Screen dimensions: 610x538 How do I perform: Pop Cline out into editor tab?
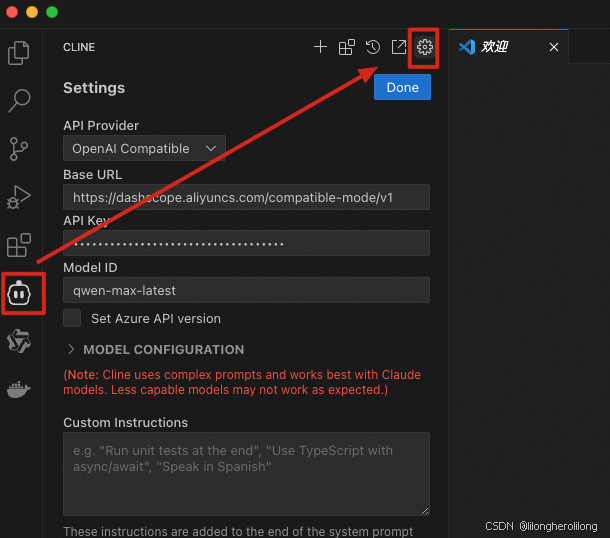point(399,47)
